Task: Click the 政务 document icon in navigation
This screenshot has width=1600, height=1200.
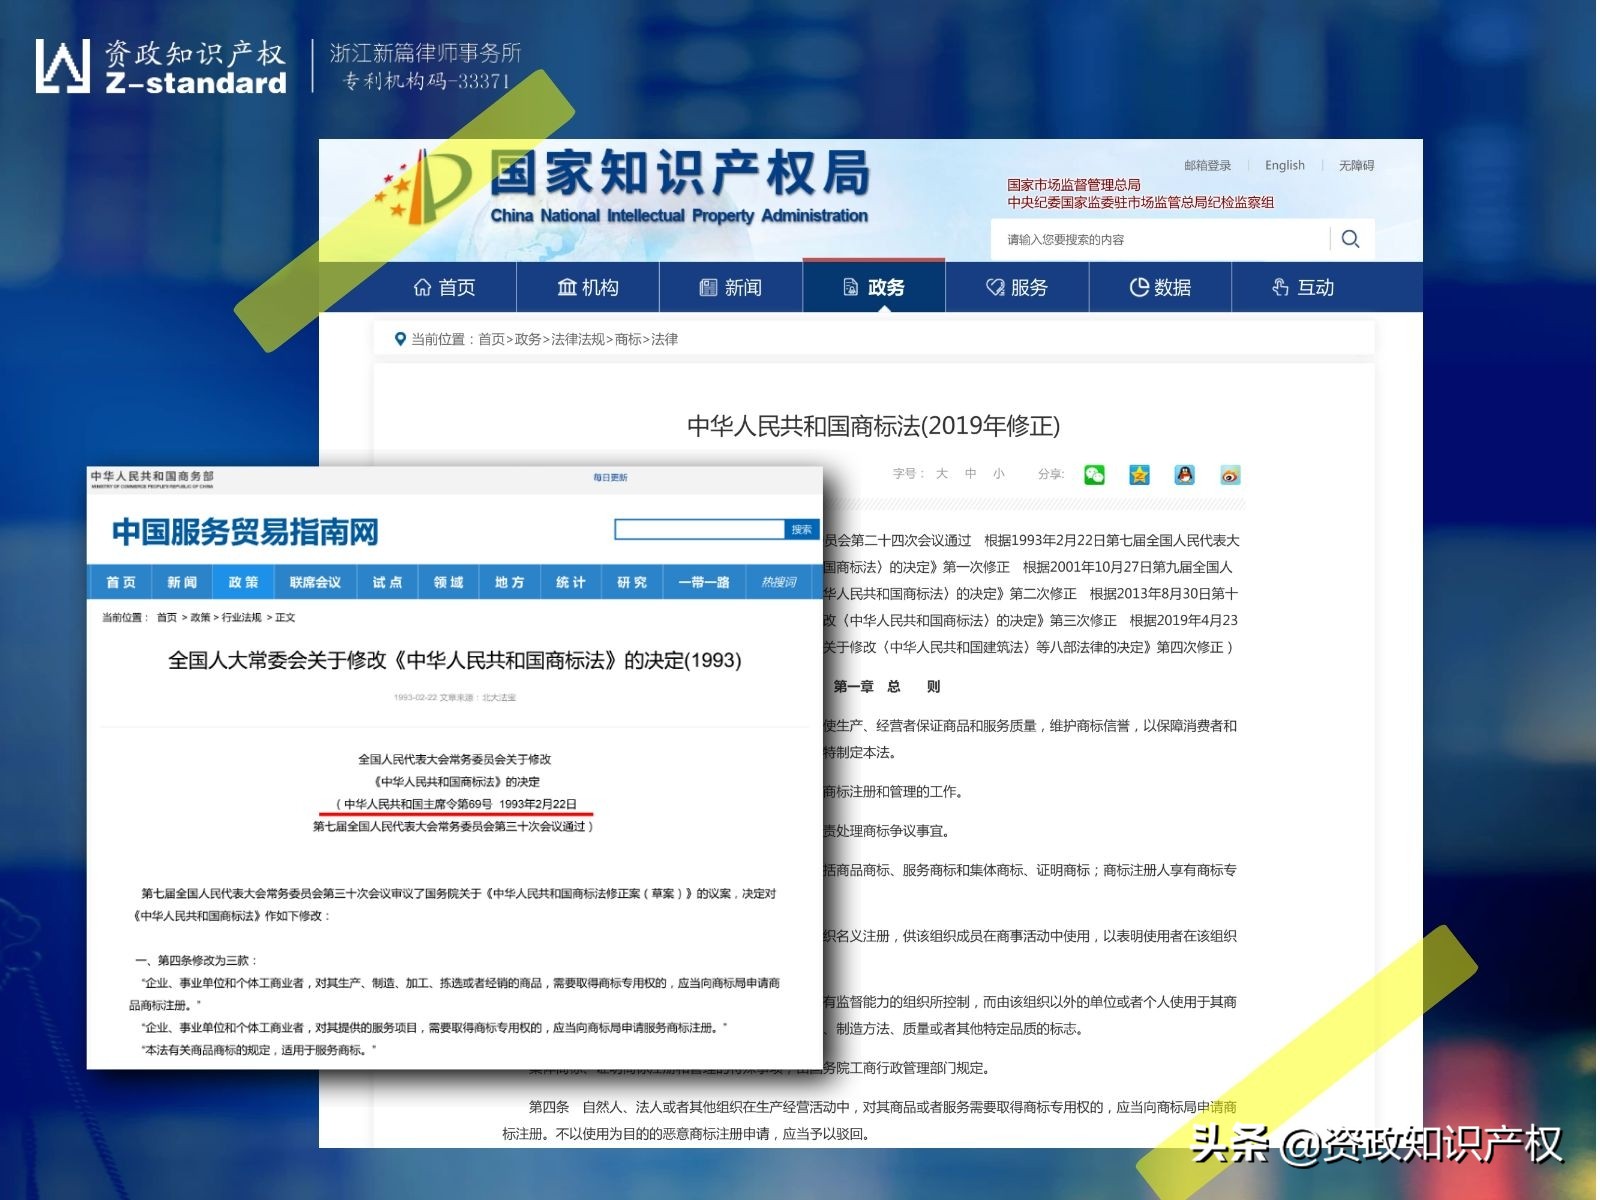Action: (849, 288)
